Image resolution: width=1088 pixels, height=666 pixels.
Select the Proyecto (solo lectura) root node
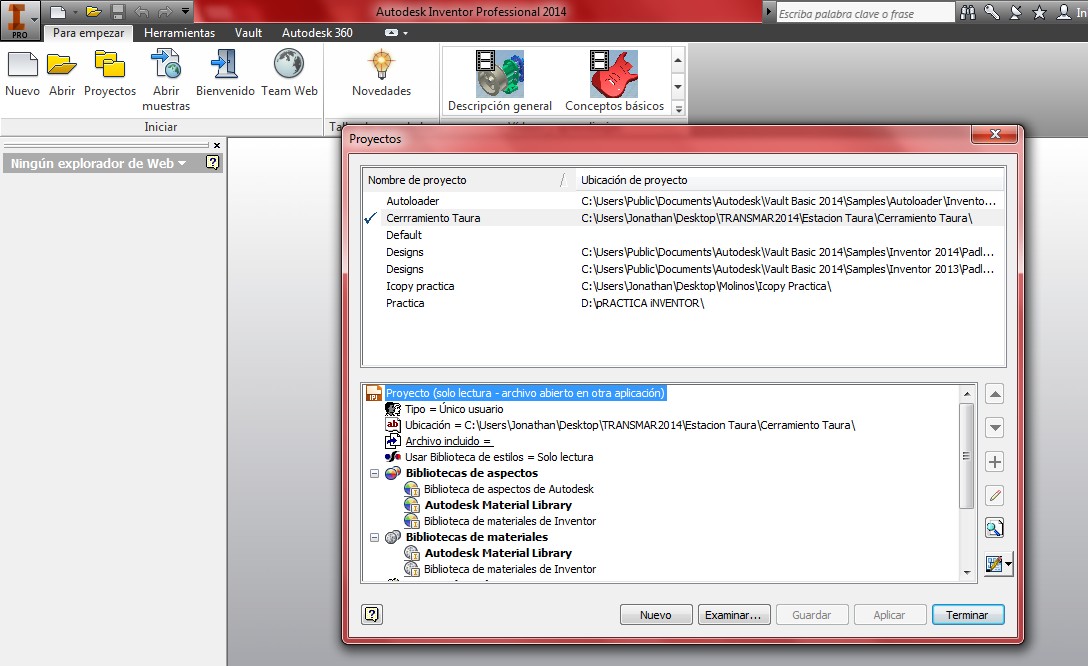coord(525,393)
